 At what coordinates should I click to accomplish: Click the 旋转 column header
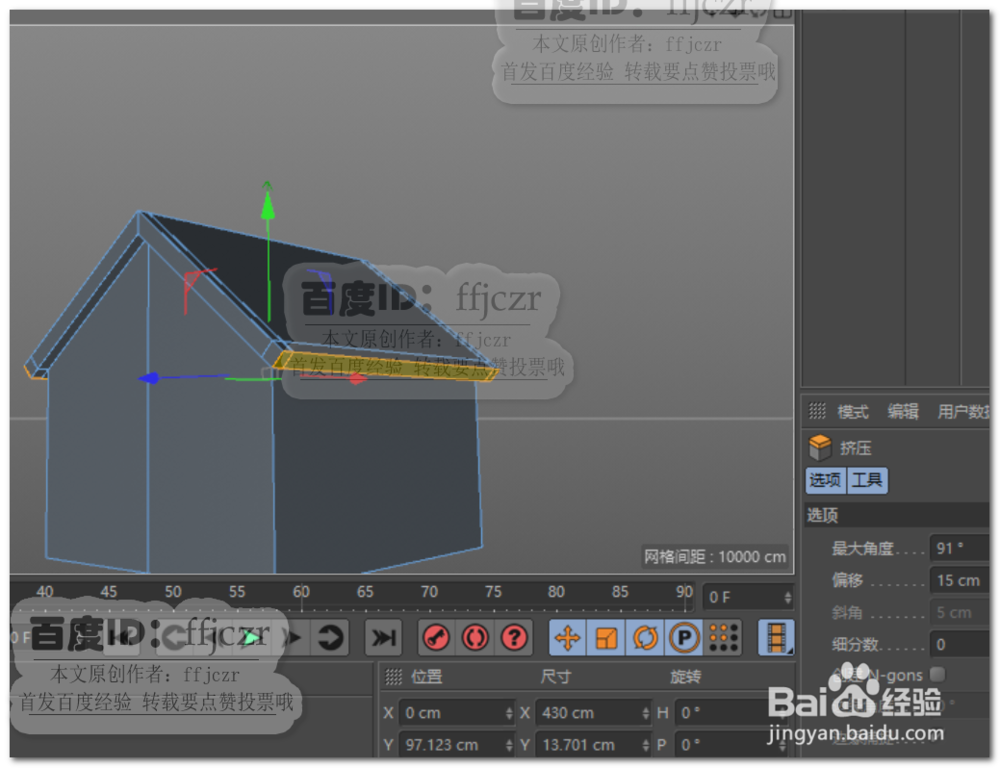[686, 677]
